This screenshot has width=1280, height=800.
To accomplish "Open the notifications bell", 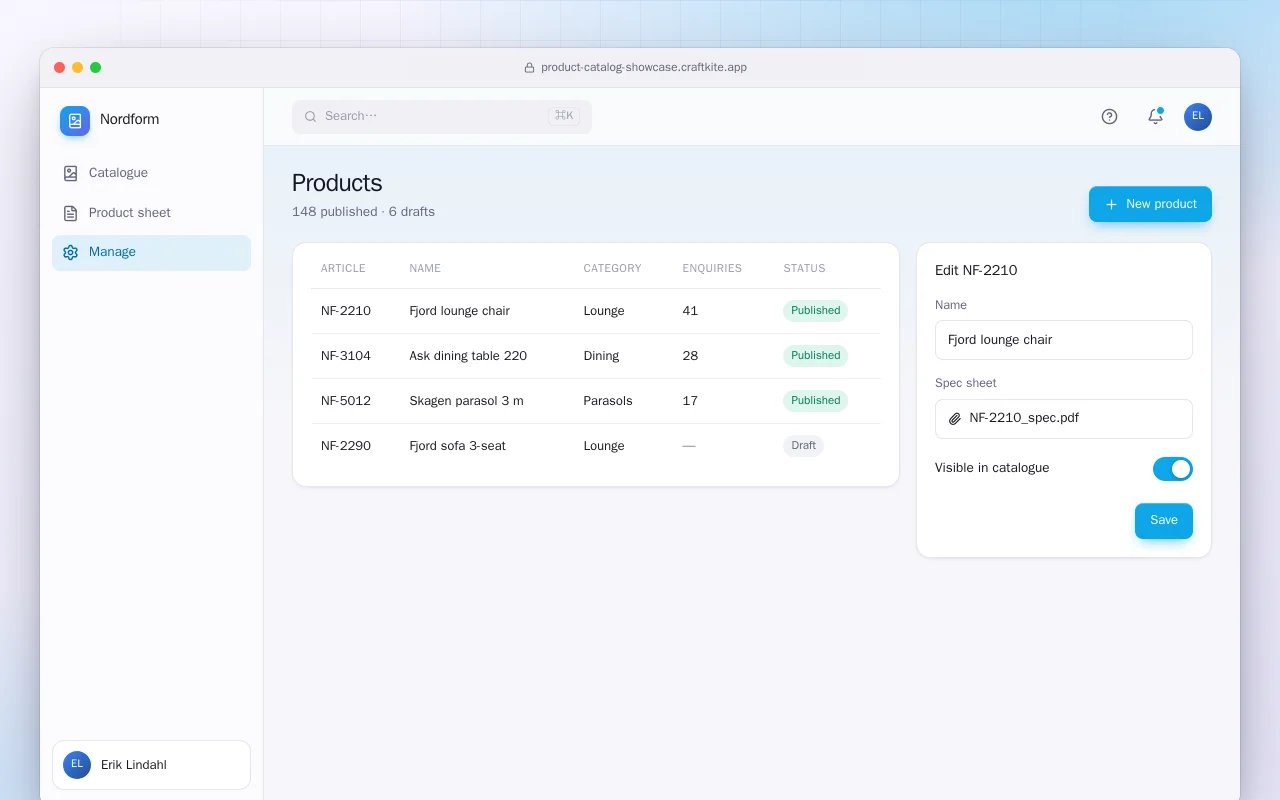I will (1155, 117).
